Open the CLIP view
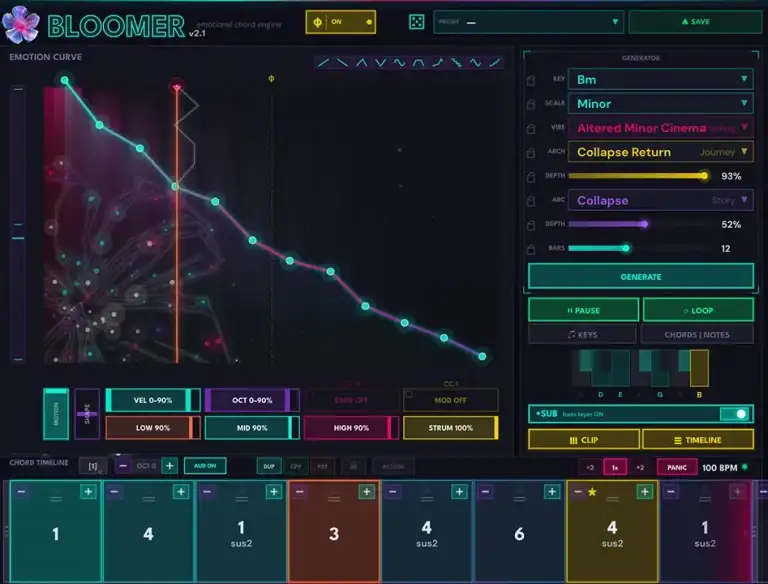 coord(584,440)
